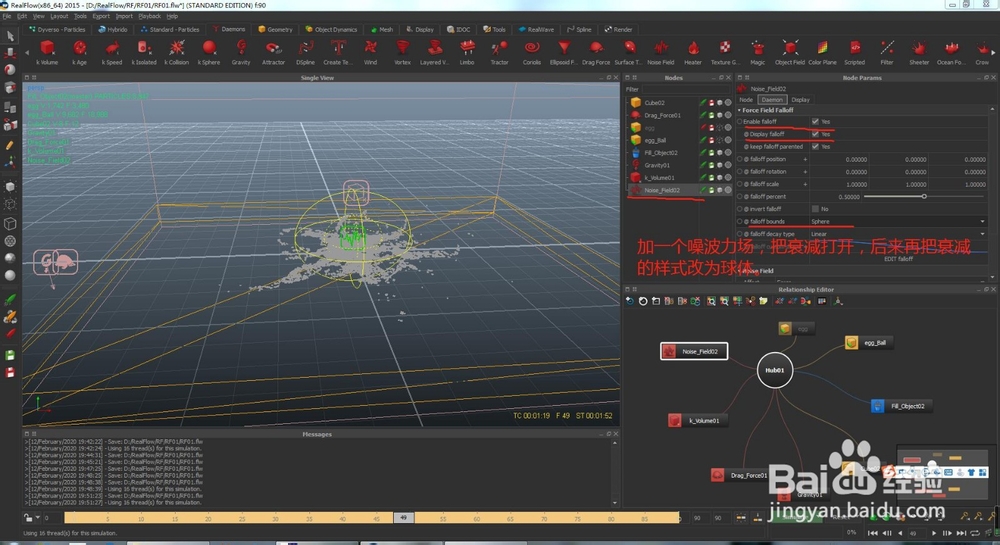The image size is (1000, 545).
Task: Adjust the falloff percent slider
Action: pyautogui.click(x=923, y=196)
